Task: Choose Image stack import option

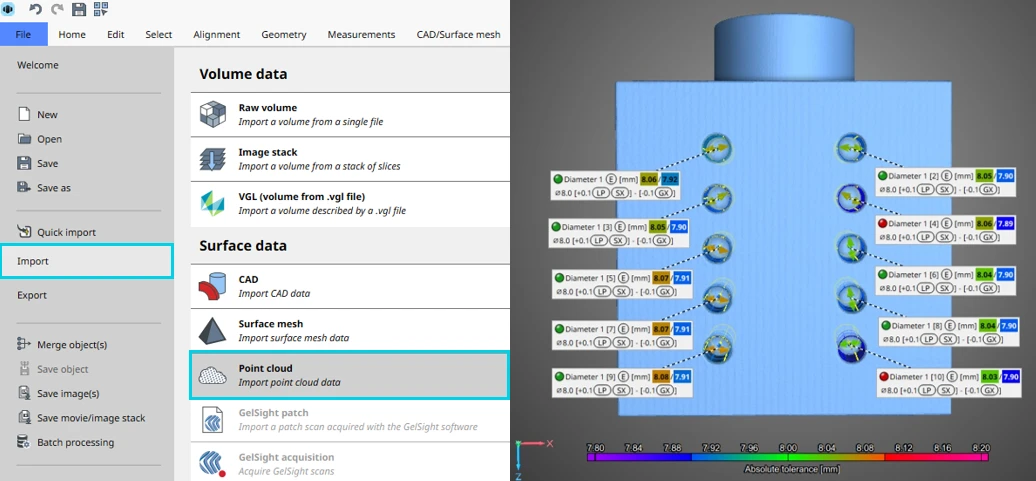Action: click(349, 159)
